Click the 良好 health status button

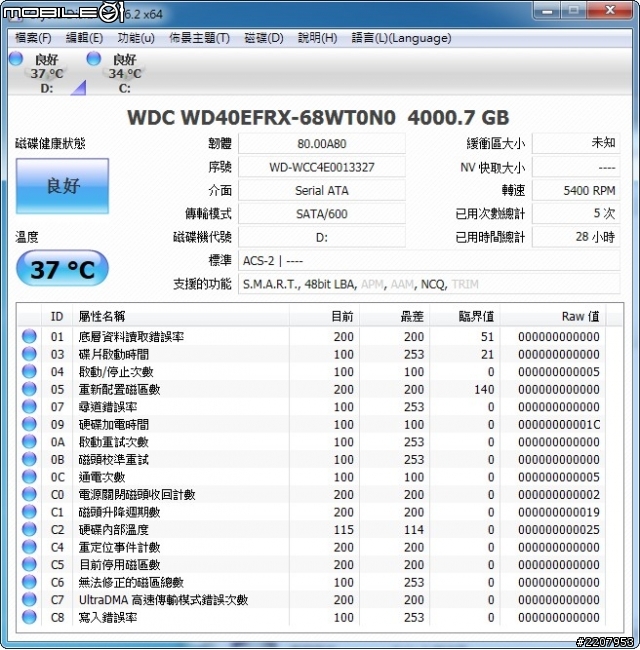[63, 186]
